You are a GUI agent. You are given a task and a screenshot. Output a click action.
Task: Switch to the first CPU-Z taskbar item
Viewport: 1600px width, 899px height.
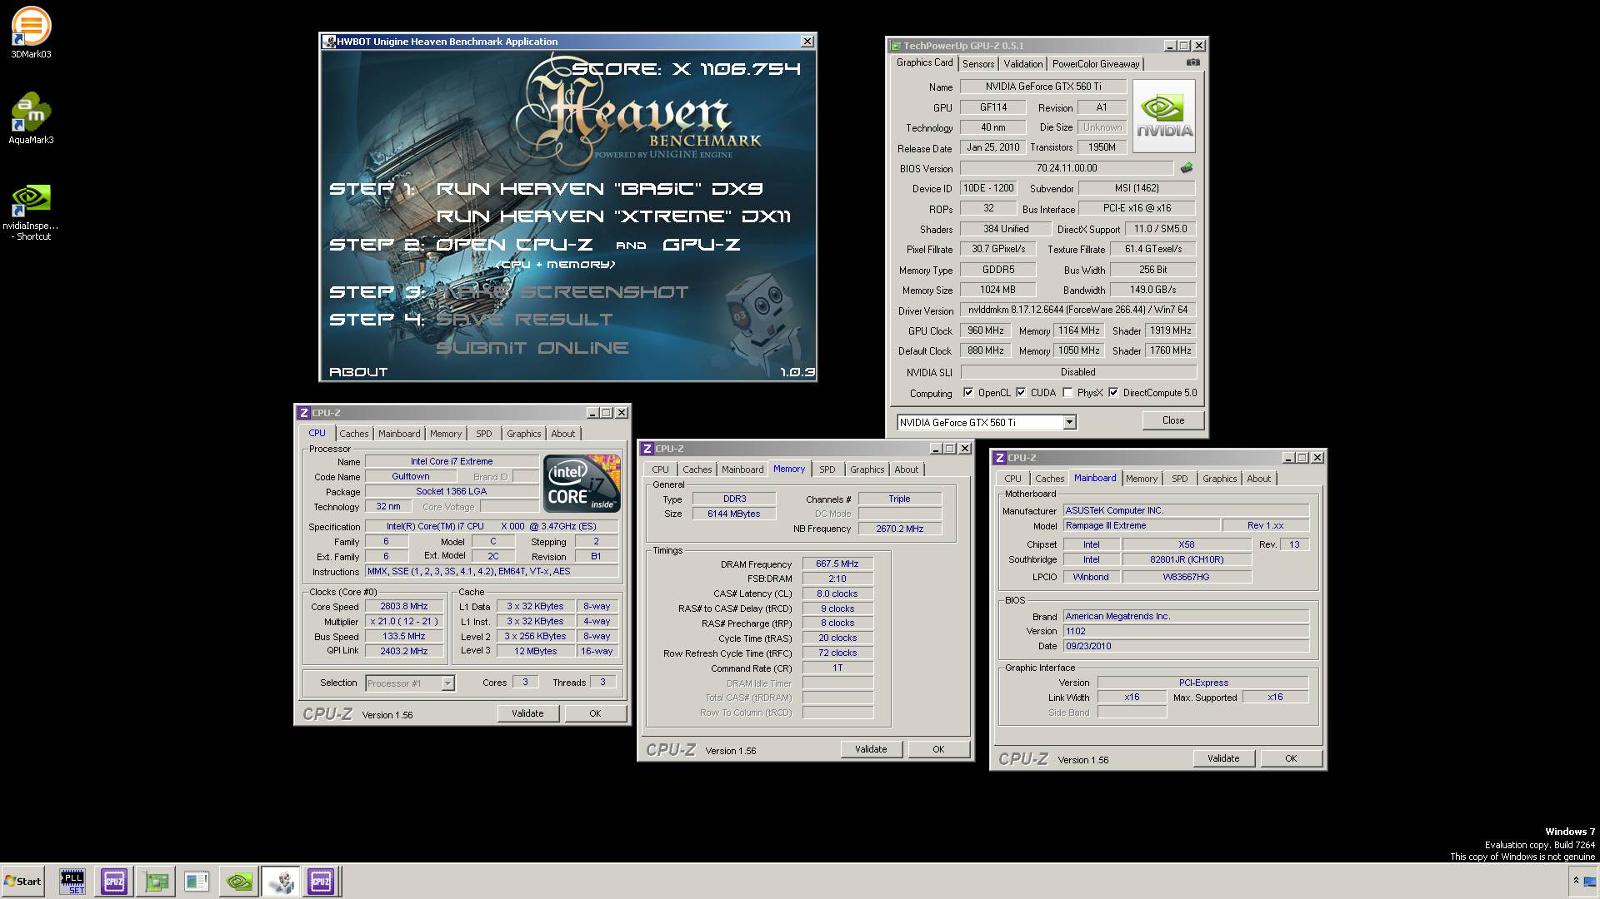click(114, 881)
